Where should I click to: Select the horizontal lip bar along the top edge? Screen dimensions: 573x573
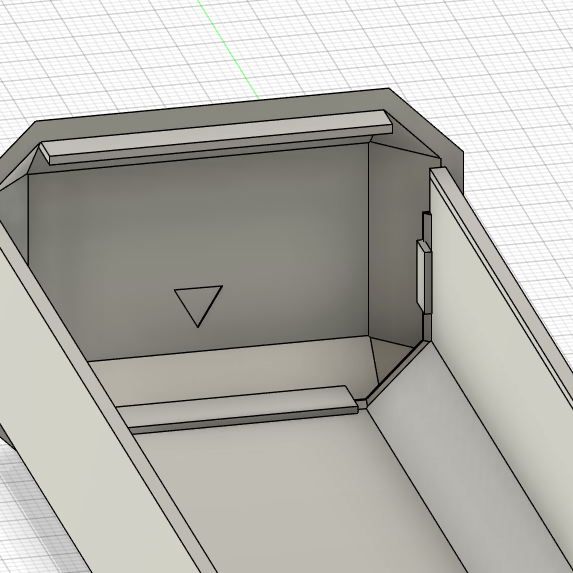tap(216, 137)
